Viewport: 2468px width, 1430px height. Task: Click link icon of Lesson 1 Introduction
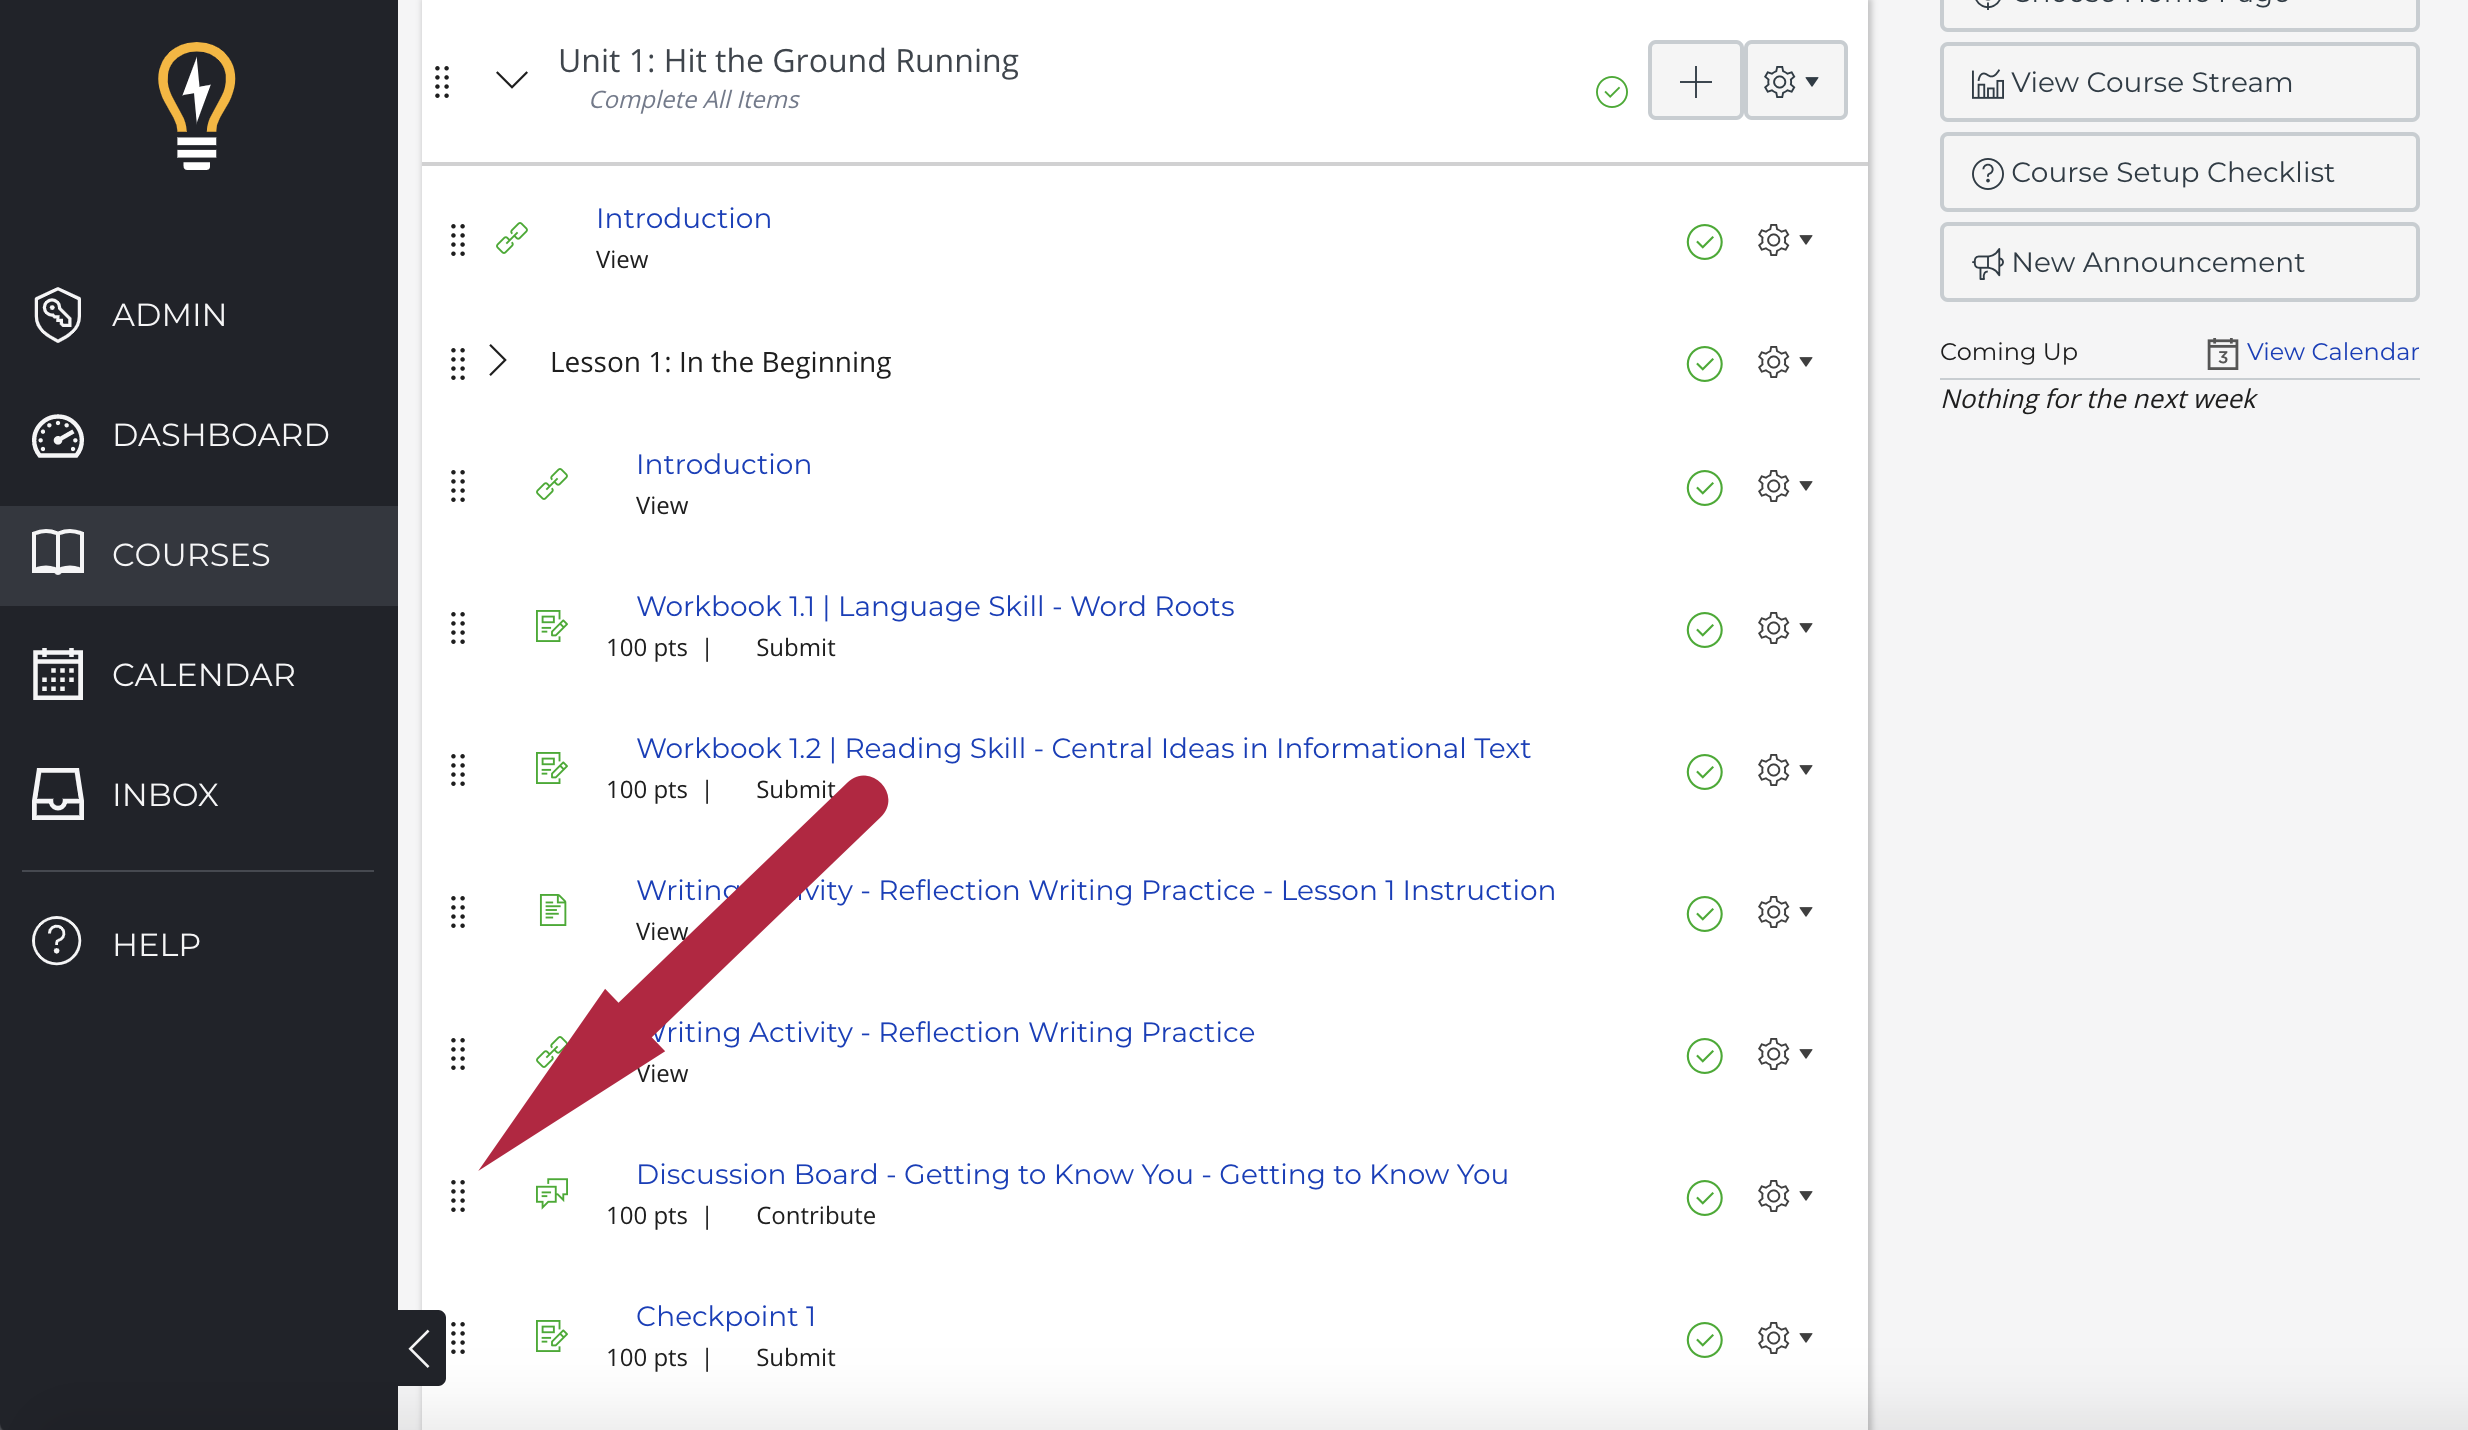(552, 484)
